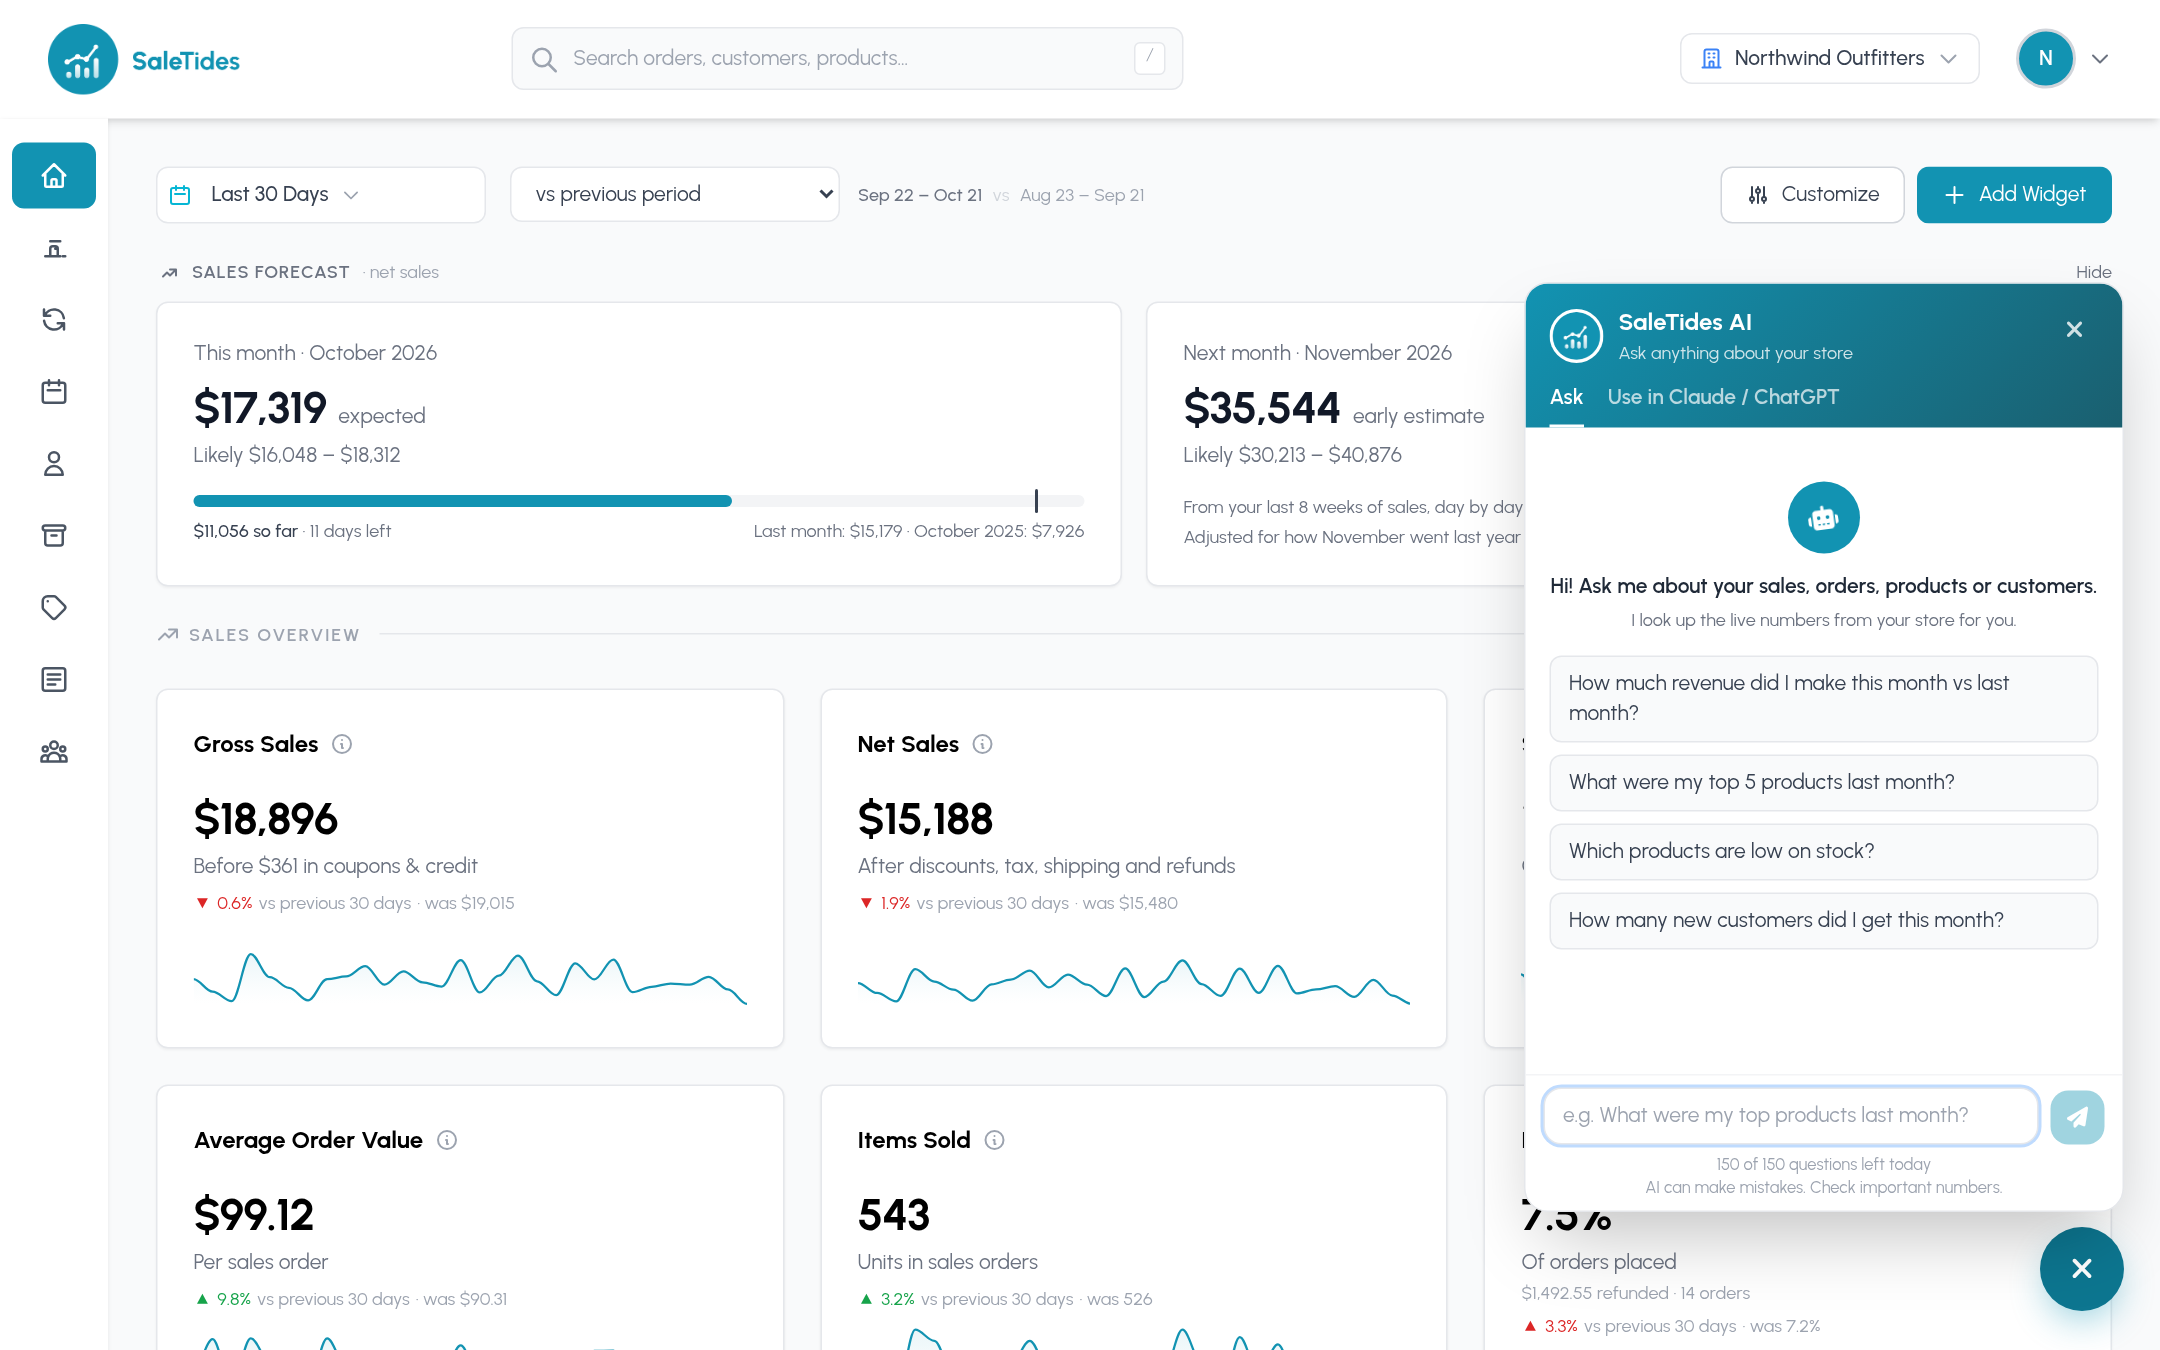Viewport: 2160px width, 1350px height.
Task: Expand the account menu chevron
Action: (x=2100, y=59)
